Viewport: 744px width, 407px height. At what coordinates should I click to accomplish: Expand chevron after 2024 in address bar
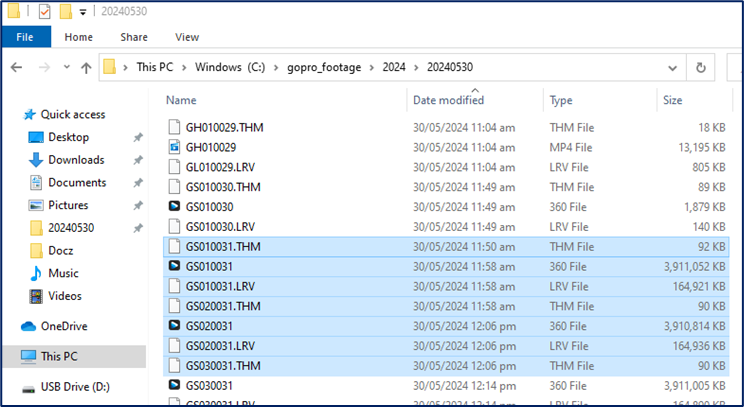click(x=416, y=68)
